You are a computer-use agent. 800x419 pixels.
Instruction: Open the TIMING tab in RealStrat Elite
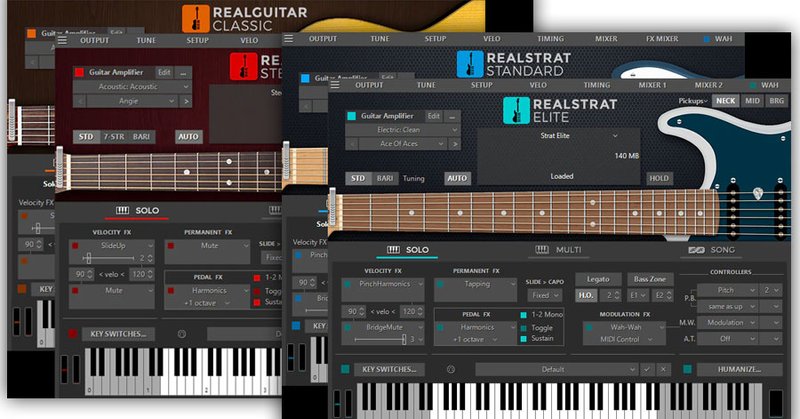[596, 85]
